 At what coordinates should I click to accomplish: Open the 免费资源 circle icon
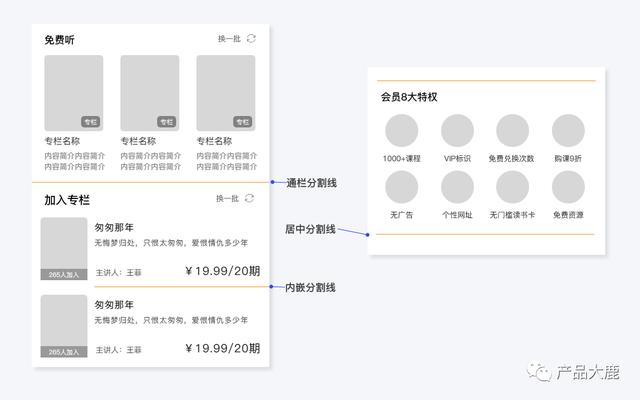point(568,187)
